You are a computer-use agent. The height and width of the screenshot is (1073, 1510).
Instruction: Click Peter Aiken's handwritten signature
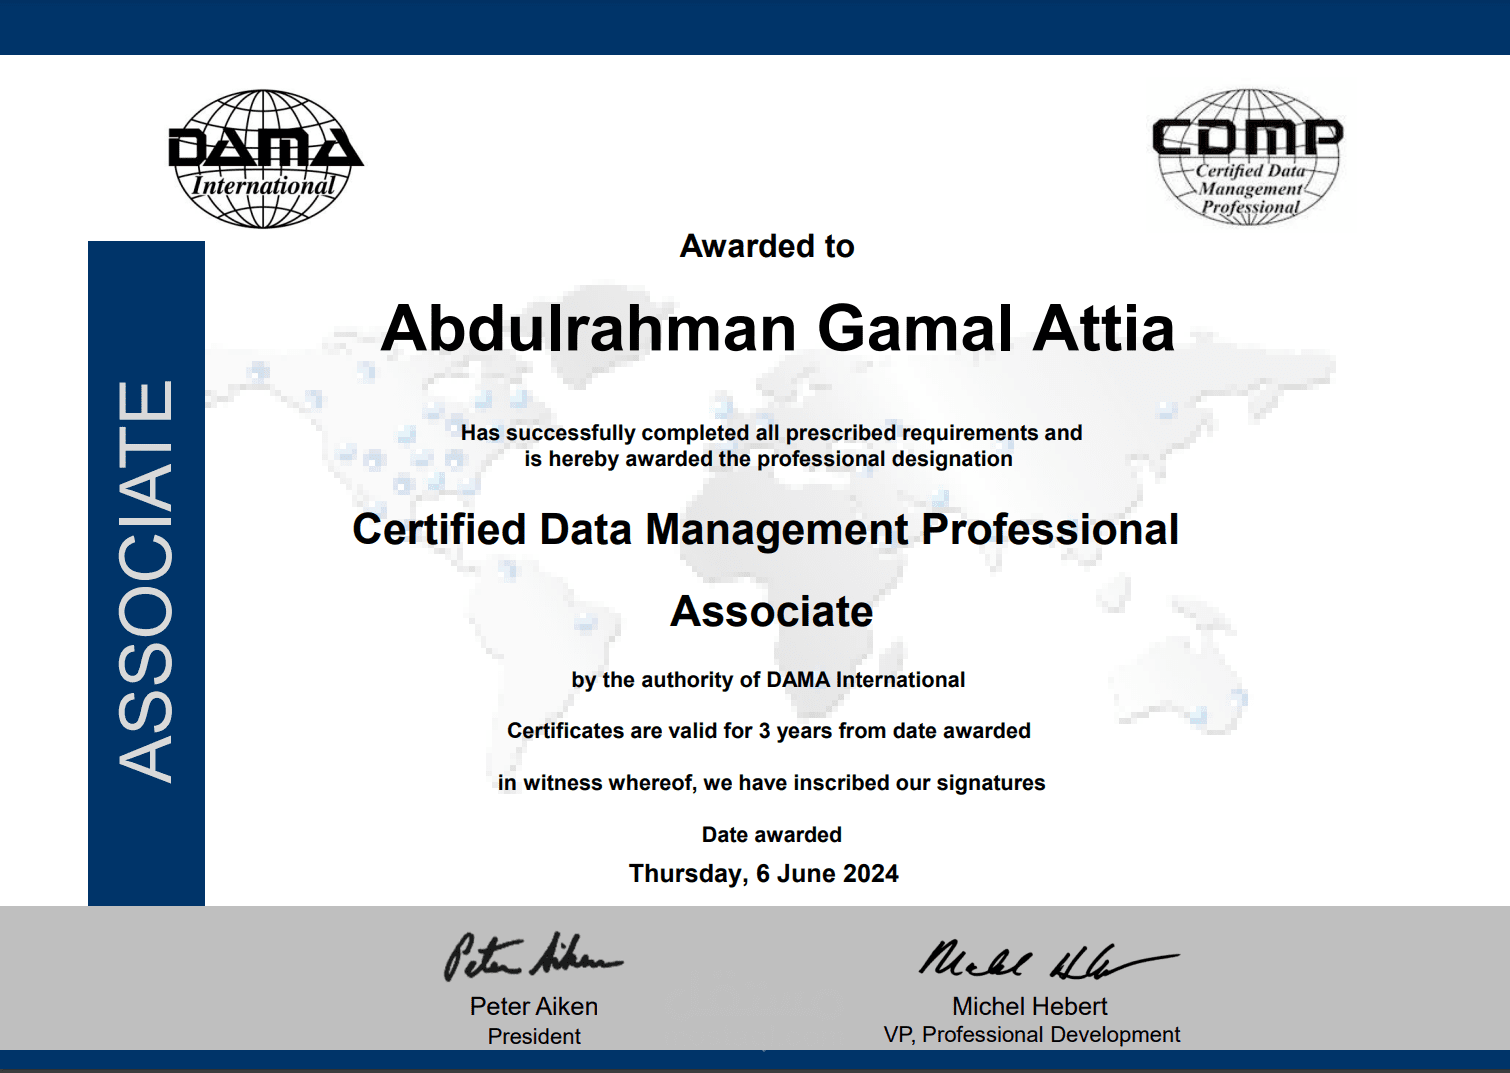533,957
